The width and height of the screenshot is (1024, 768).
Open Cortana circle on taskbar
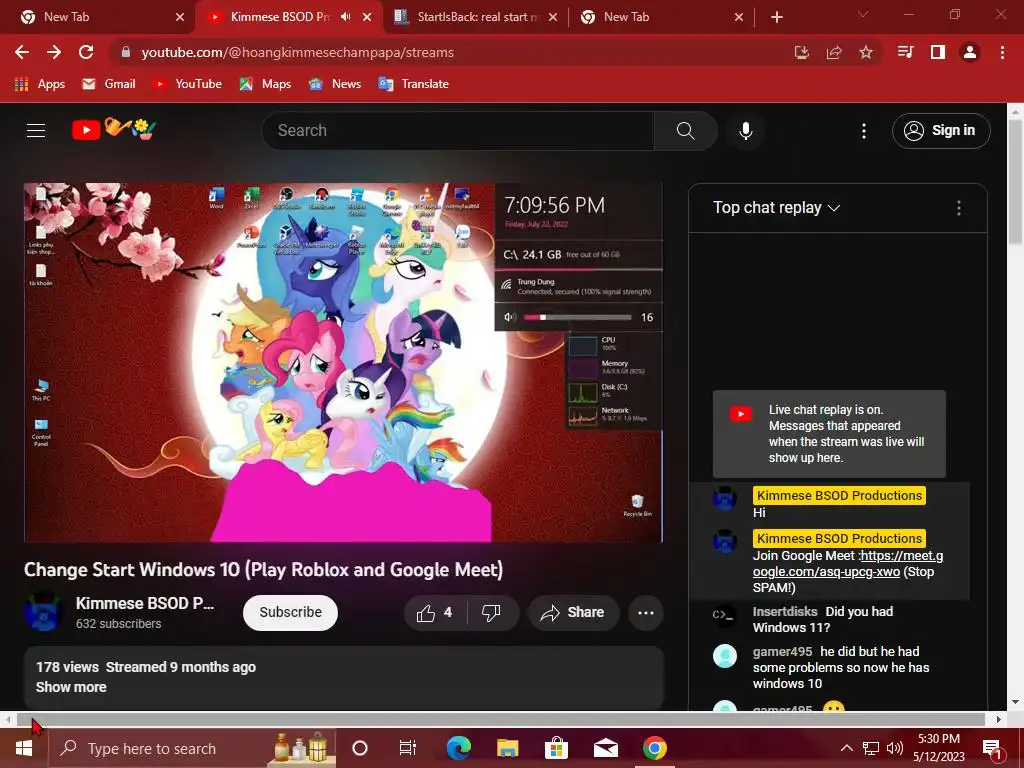click(x=360, y=748)
